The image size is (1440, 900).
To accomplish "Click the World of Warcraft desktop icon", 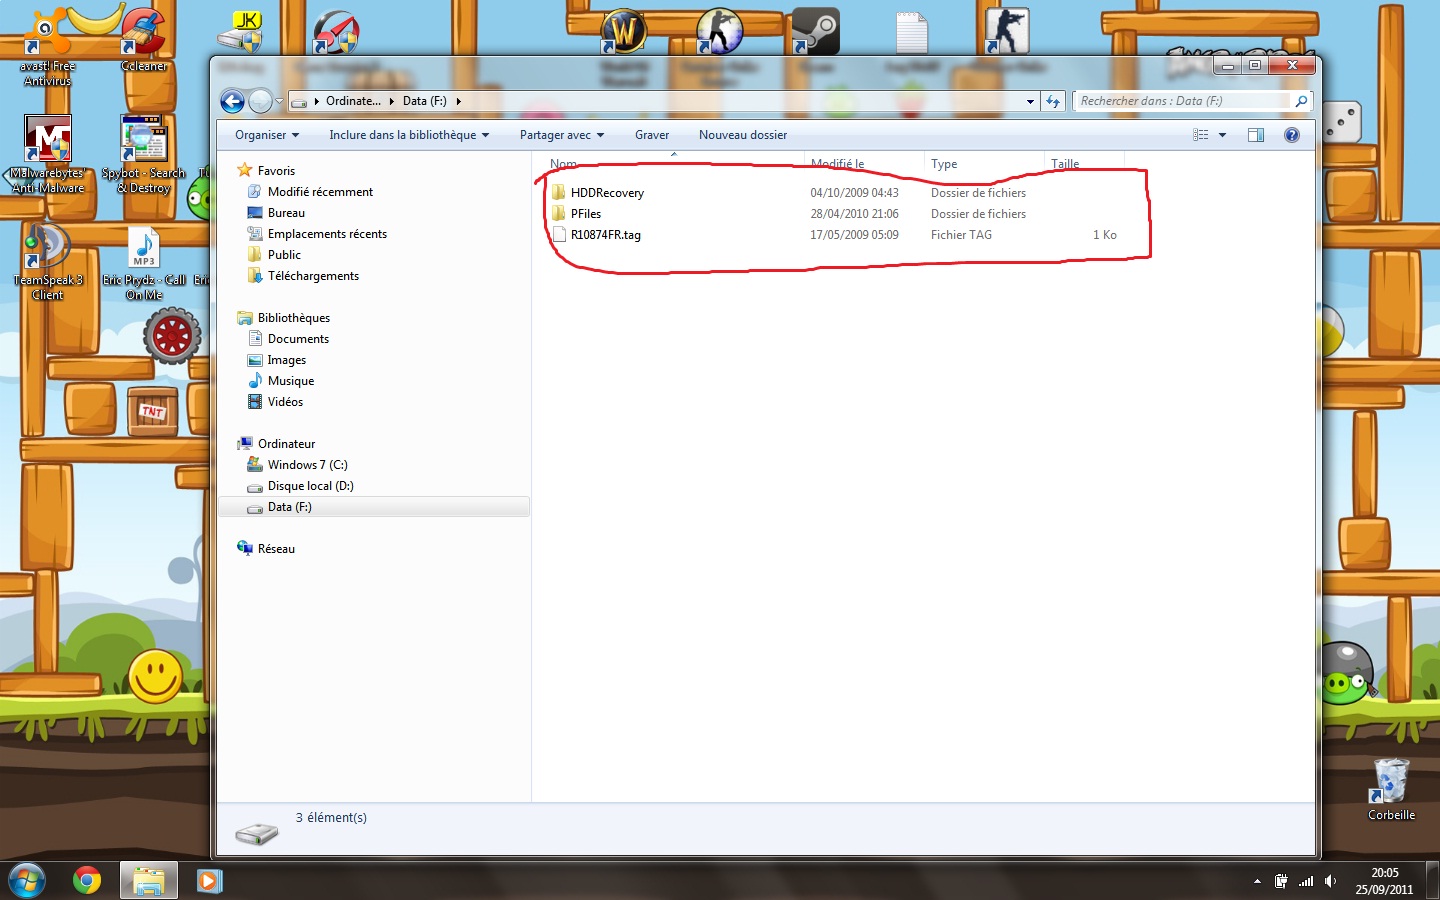I will [623, 32].
